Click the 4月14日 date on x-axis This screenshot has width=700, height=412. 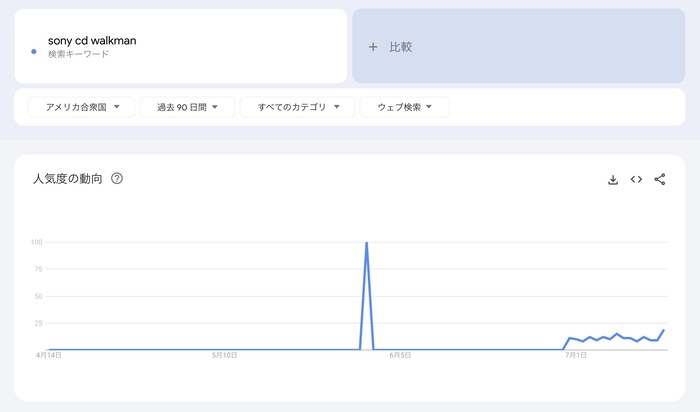[49, 356]
